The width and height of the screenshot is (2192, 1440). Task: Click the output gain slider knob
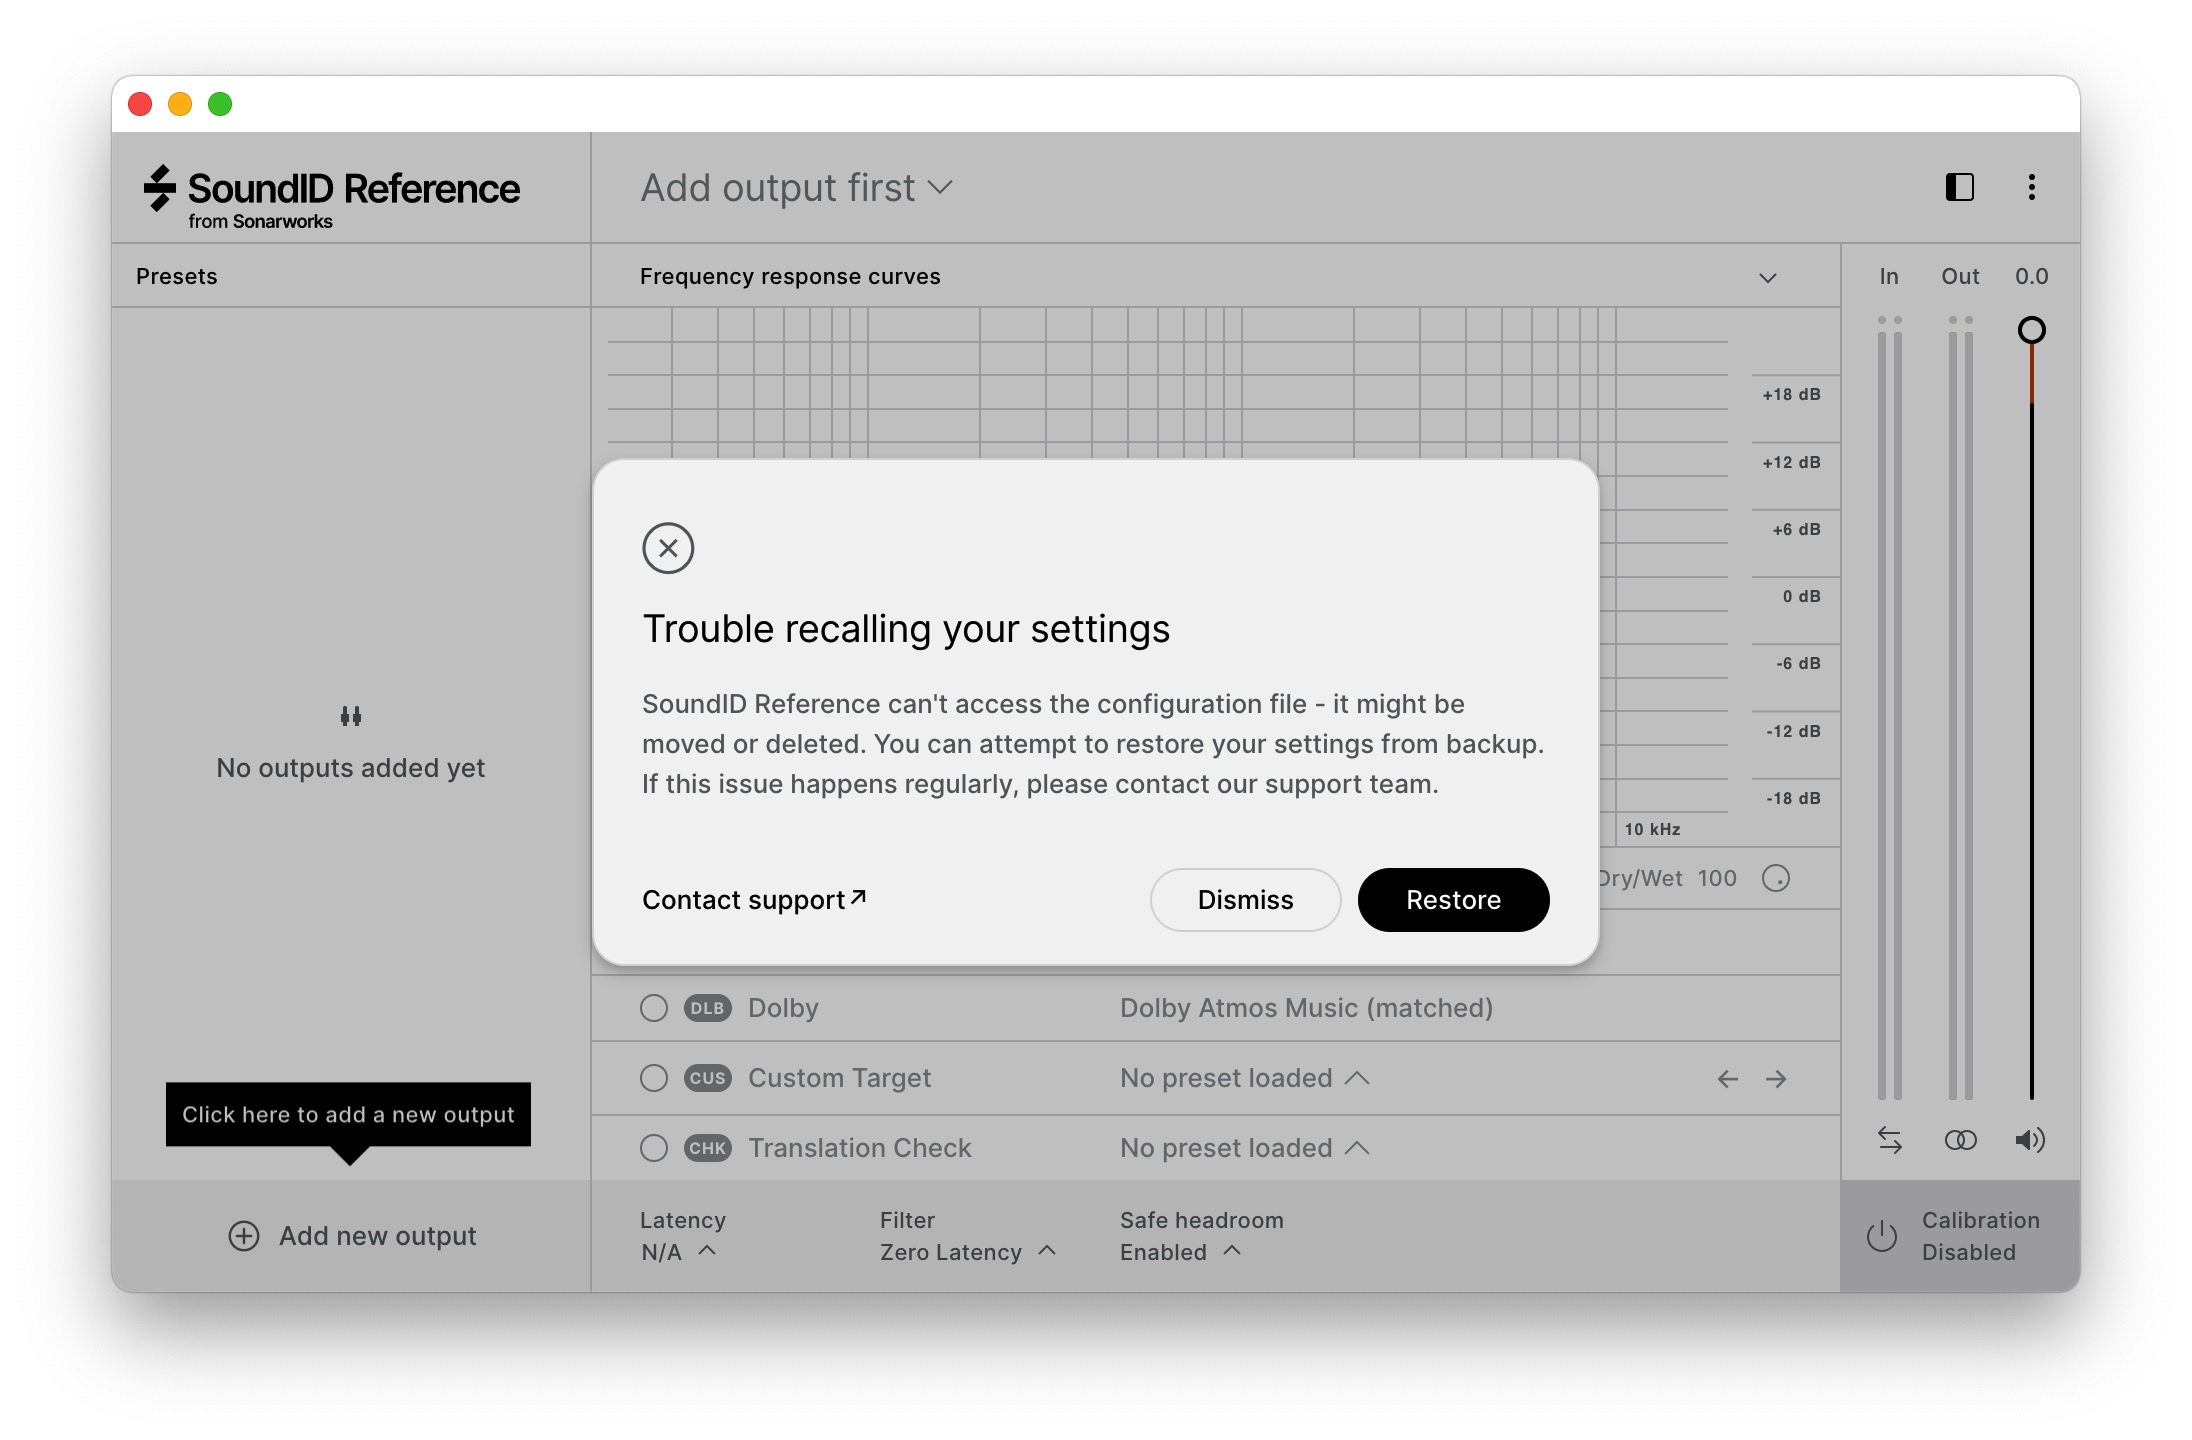pyautogui.click(x=2031, y=330)
